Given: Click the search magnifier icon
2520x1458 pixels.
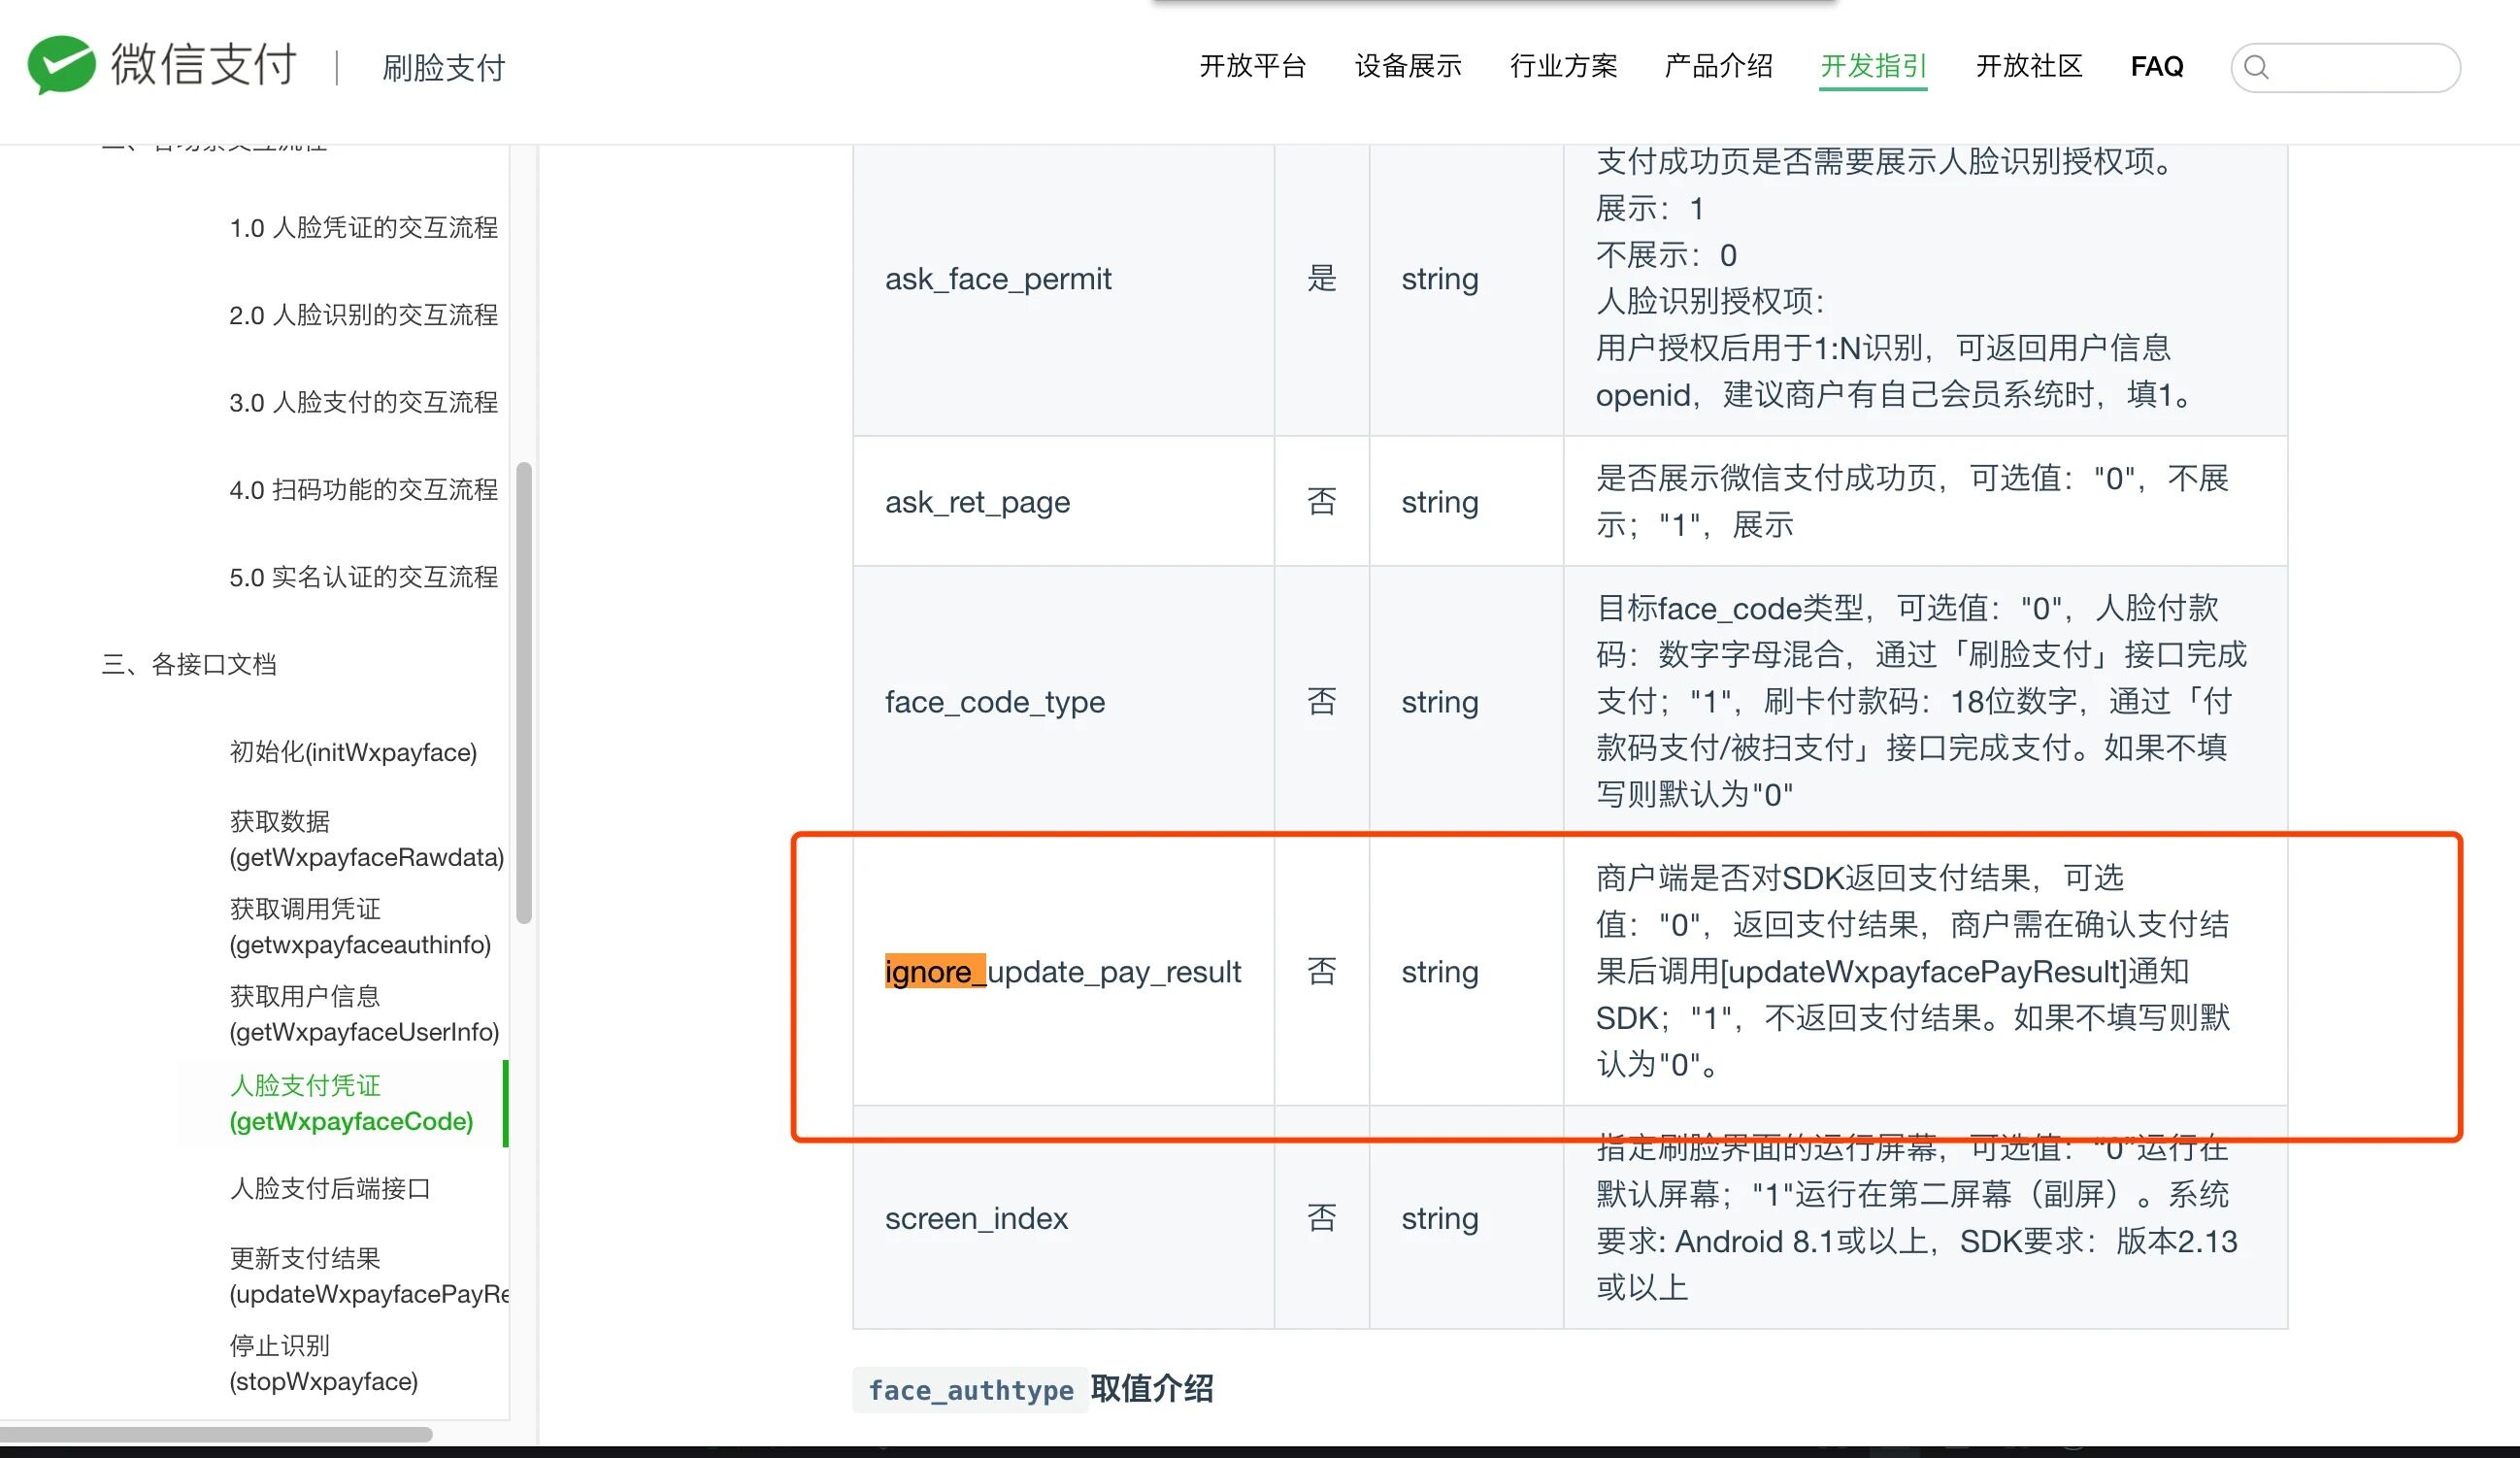Looking at the screenshot, I should click(2256, 67).
